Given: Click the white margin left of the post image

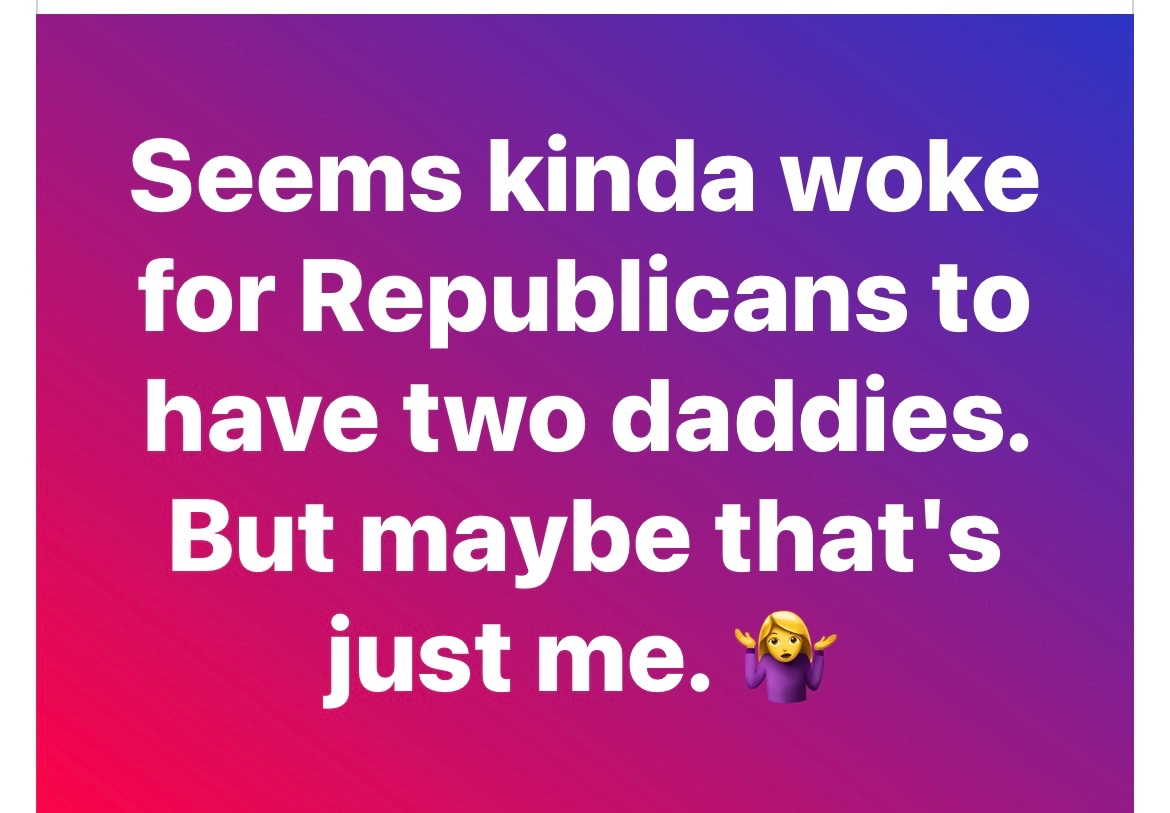Looking at the screenshot, I should pyautogui.click(x=18, y=406).
